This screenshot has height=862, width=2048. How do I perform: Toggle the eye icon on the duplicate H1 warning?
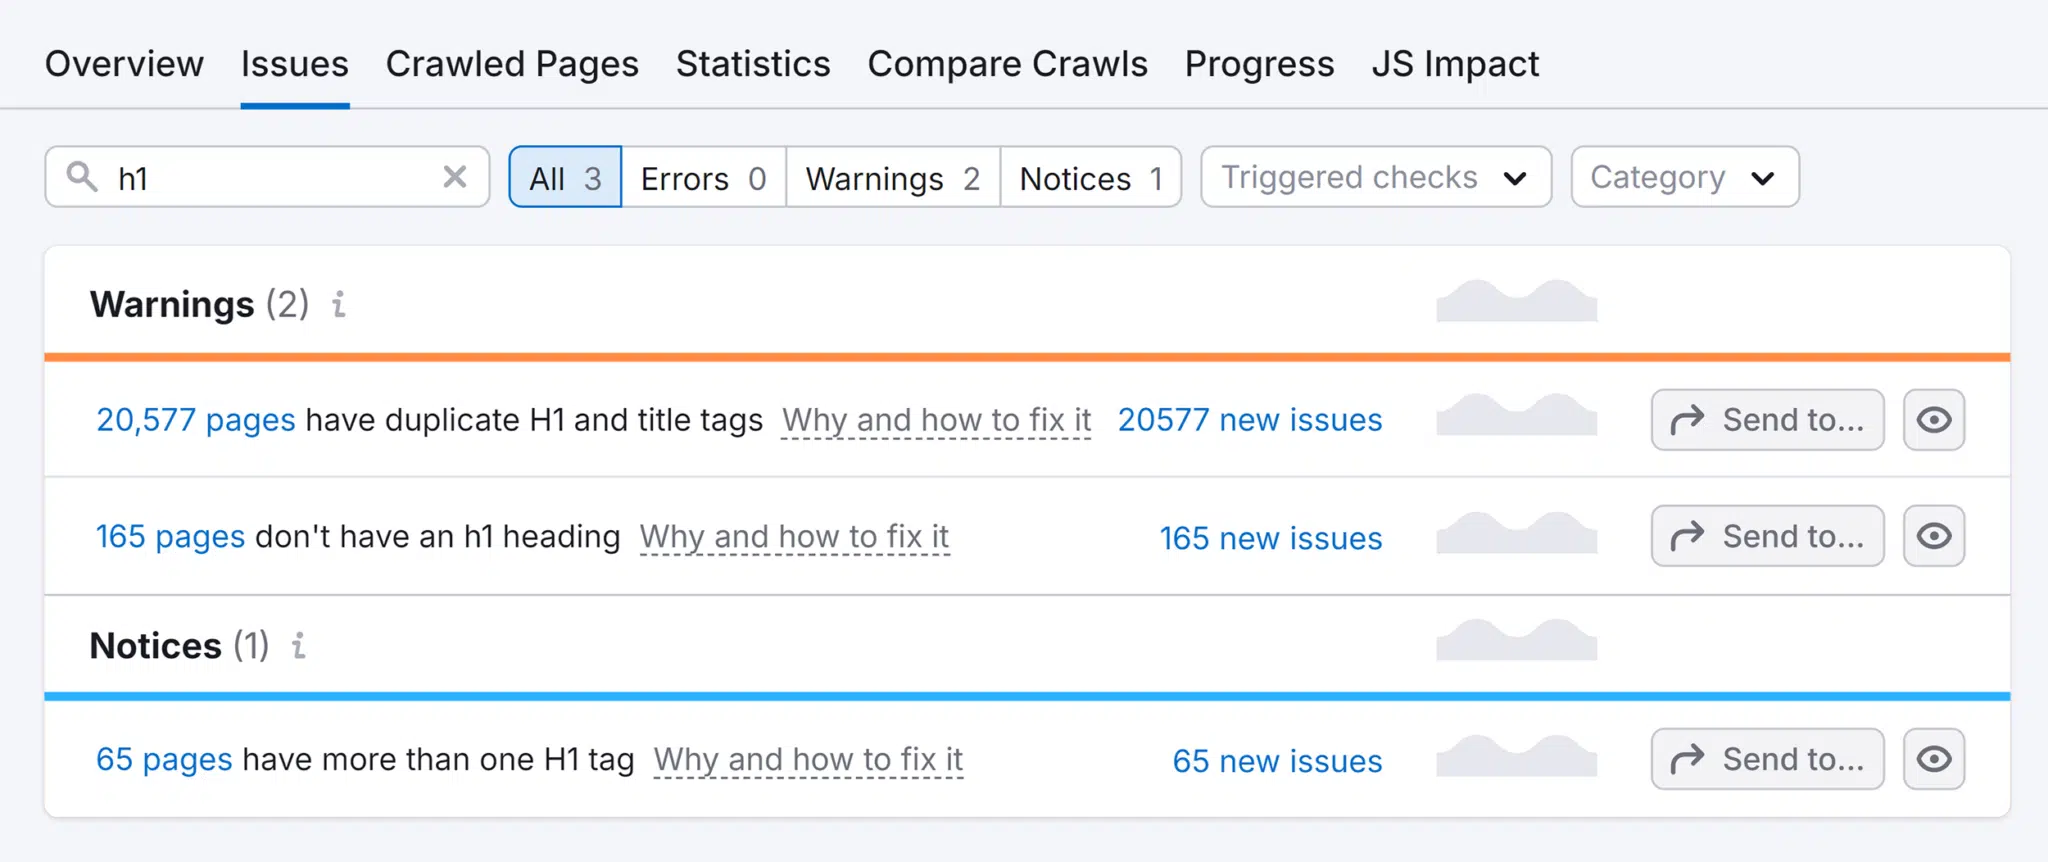pos(1933,420)
